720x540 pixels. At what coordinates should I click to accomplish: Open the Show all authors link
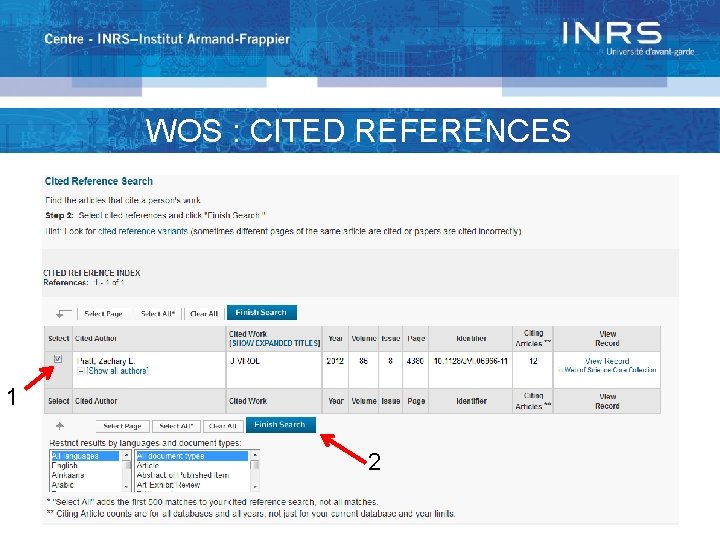coord(118,371)
